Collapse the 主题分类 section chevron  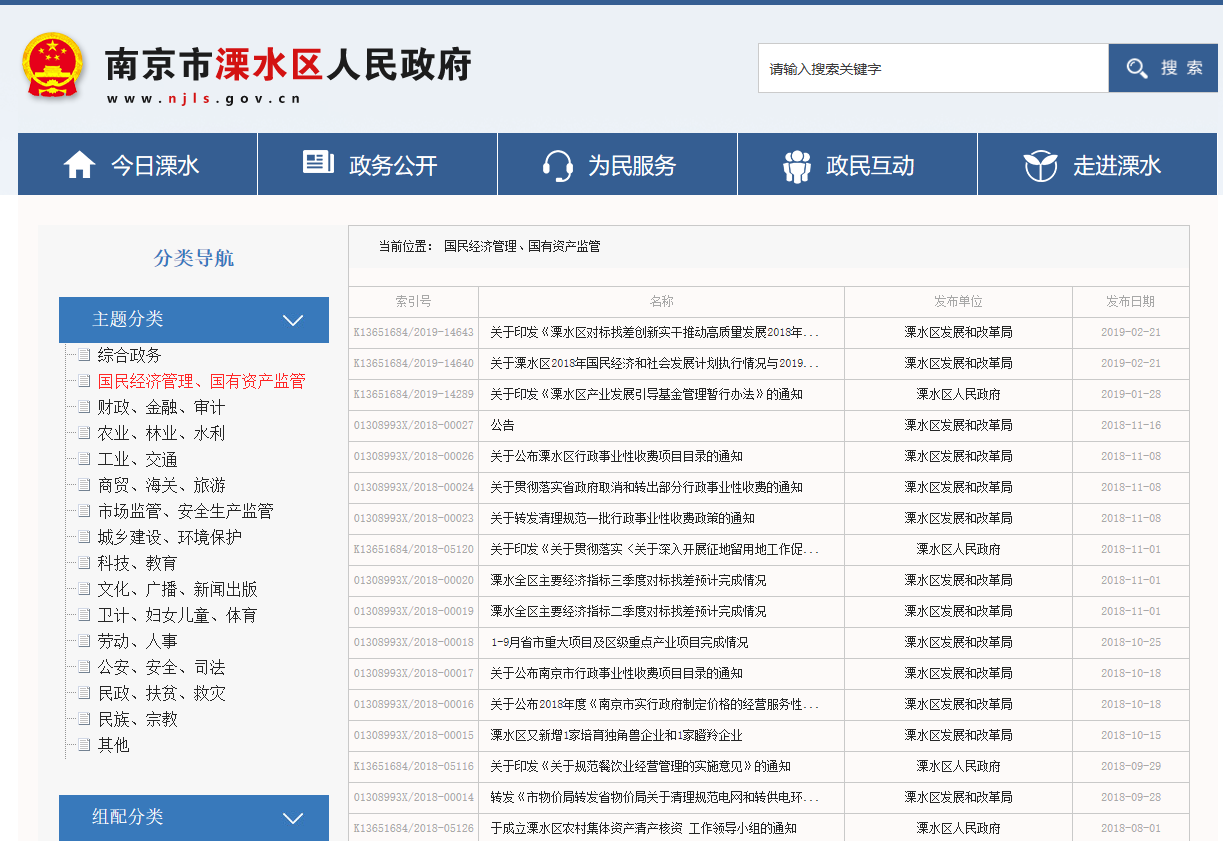(293, 320)
